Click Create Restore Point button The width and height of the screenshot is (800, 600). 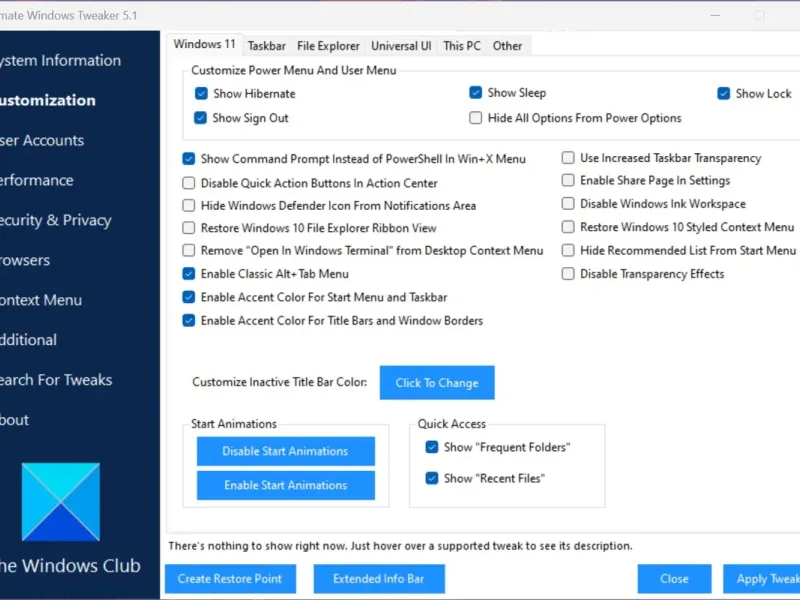pos(230,579)
